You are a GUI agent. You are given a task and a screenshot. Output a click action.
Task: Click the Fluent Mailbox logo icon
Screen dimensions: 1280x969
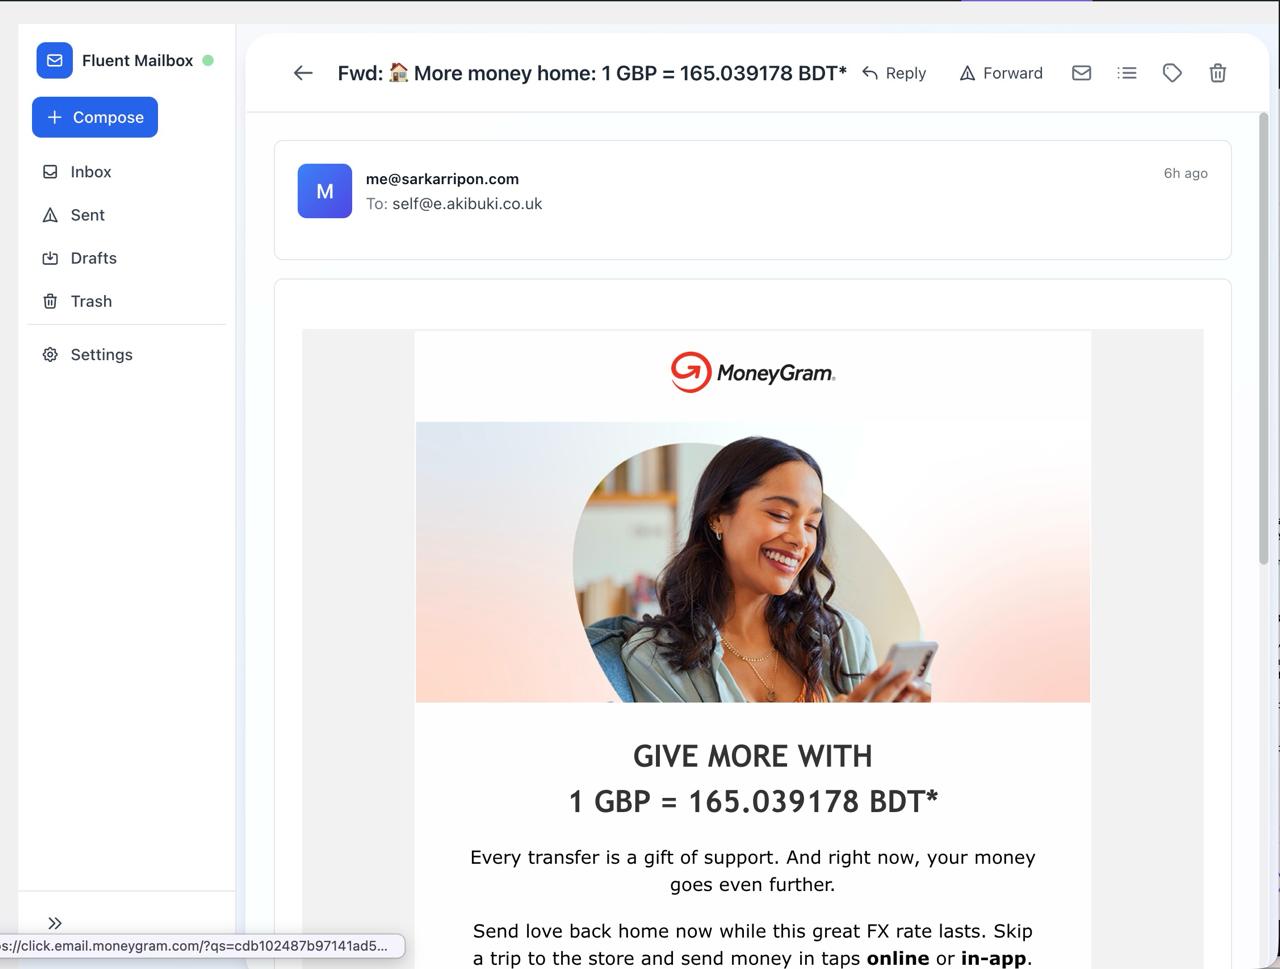(x=55, y=60)
